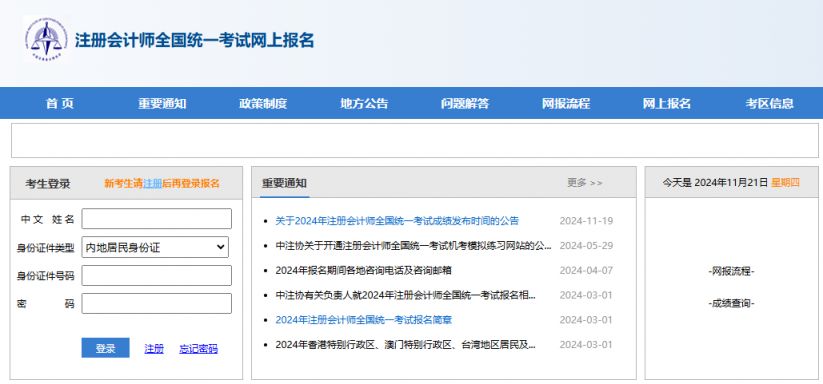The height and width of the screenshot is (384, 823).
Task: Click the -网报流程- link in right panel
Action: pyautogui.click(x=731, y=272)
